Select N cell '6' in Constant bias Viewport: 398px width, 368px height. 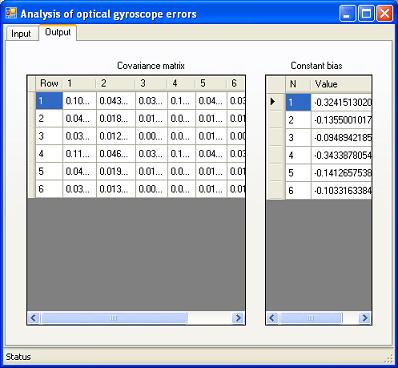tap(298, 190)
